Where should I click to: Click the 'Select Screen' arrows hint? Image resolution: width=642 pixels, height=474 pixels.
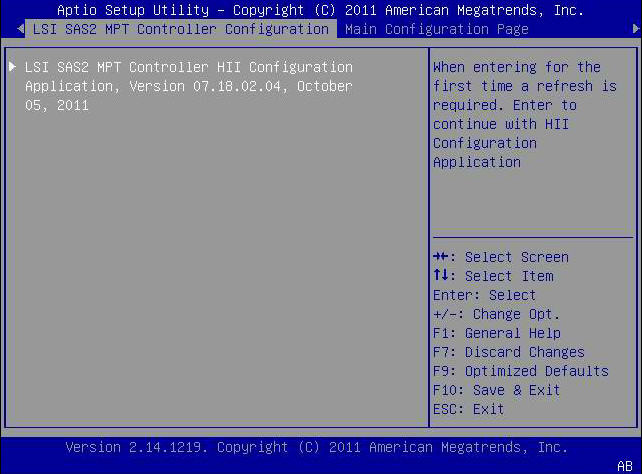[x=501, y=257]
